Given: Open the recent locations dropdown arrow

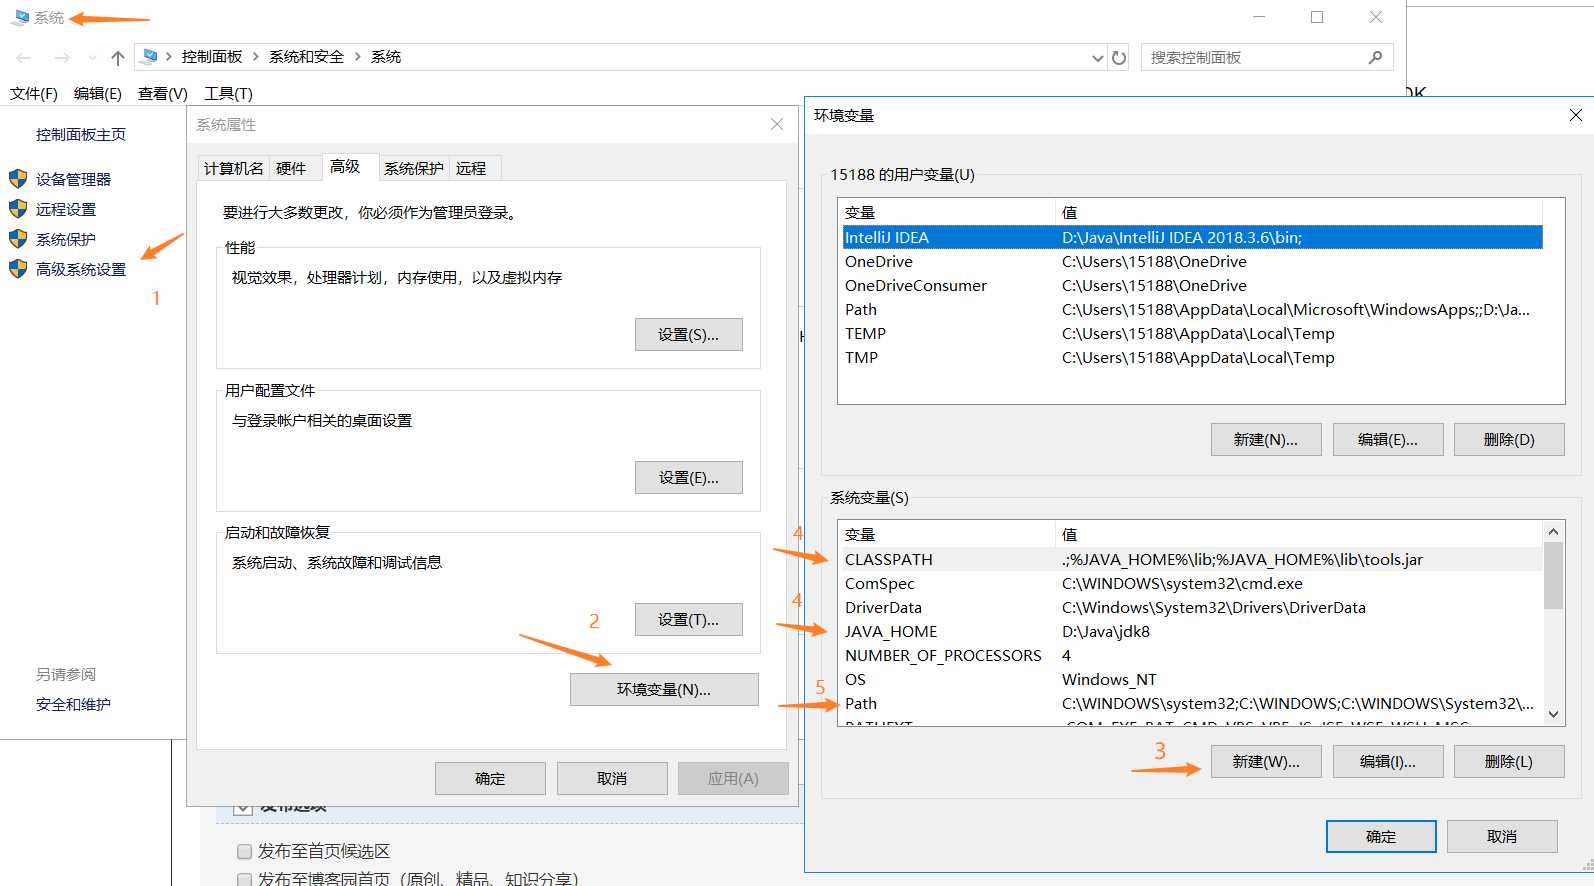Looking at the screenshot, I should 92,58.
